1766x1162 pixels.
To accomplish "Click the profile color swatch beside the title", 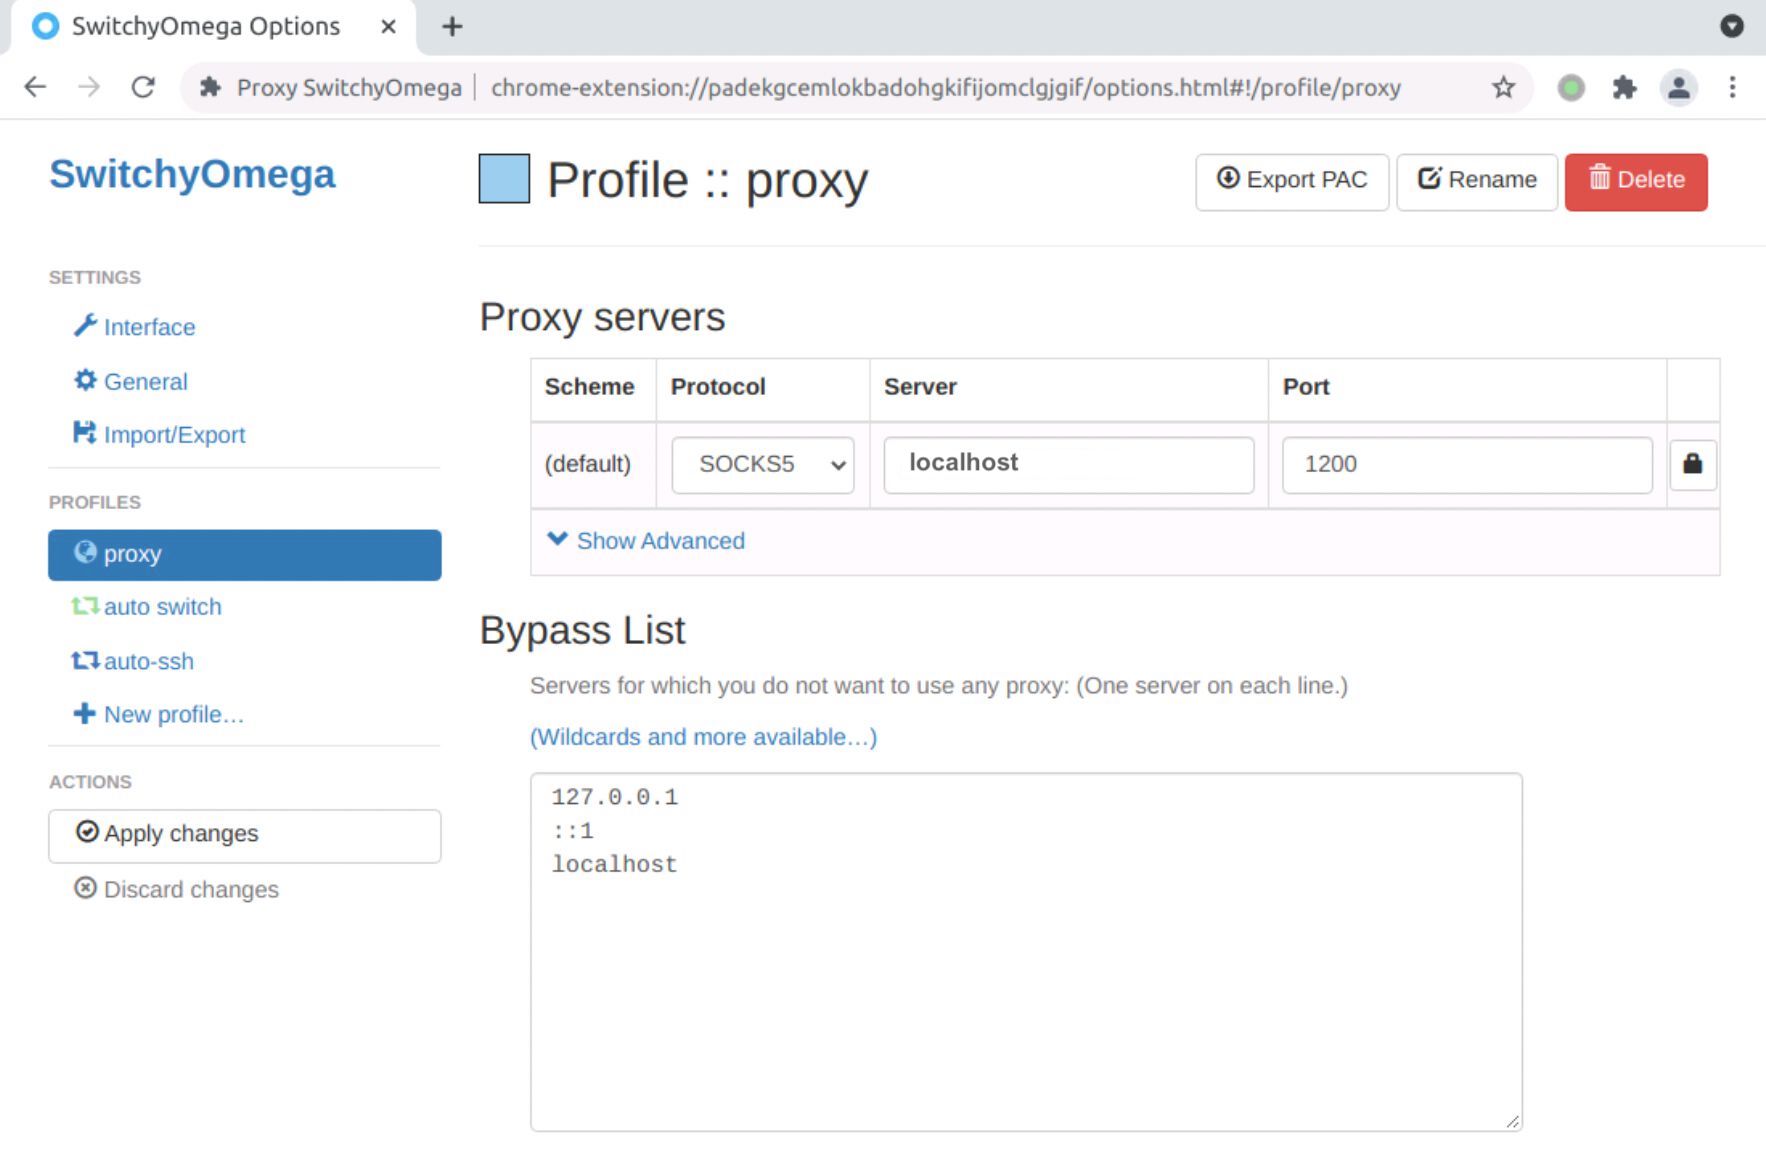I will (504, 179).
